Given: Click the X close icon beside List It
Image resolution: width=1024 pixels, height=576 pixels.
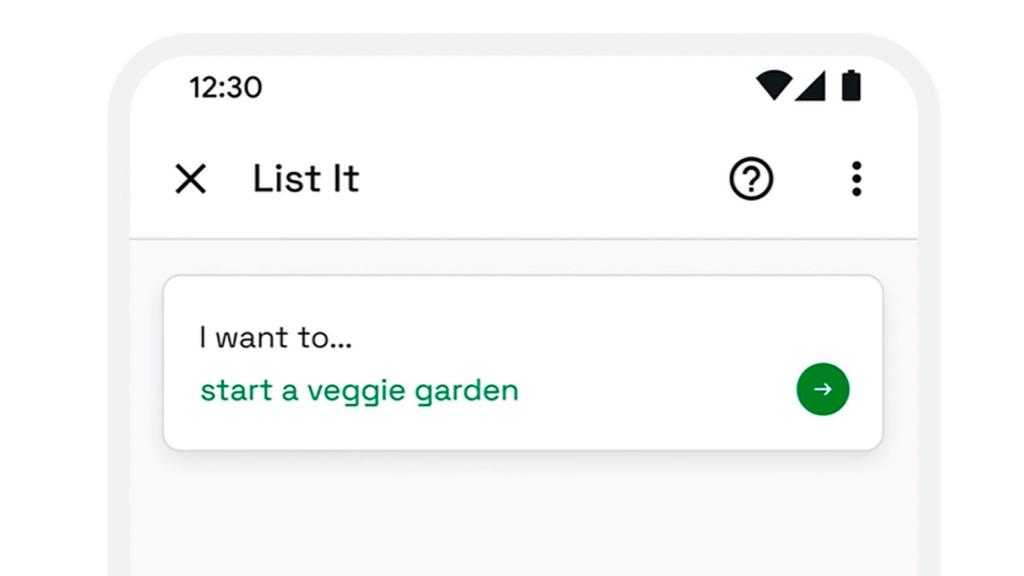Looking at the screenshot, I should [x=191, y=180].
